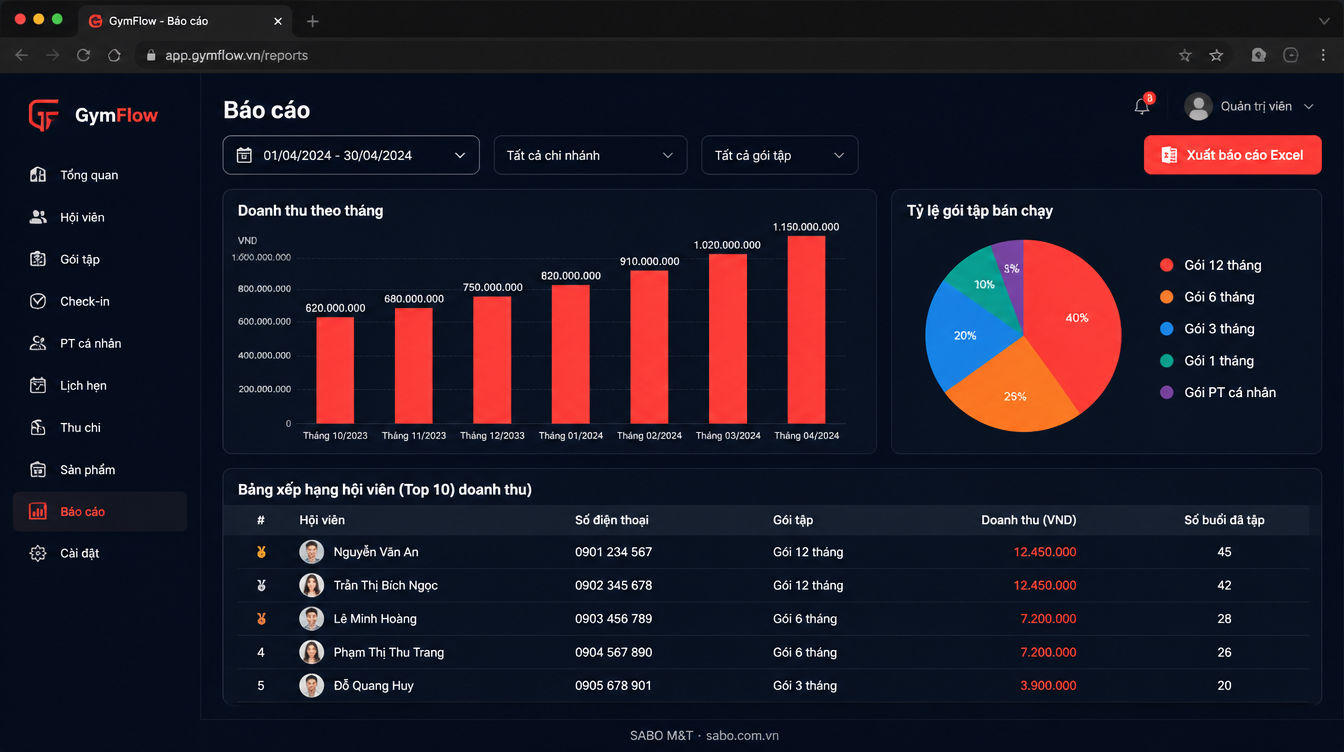1344x752 pixels.
Task: Open a new browser tab
Action: click(313, 21)
